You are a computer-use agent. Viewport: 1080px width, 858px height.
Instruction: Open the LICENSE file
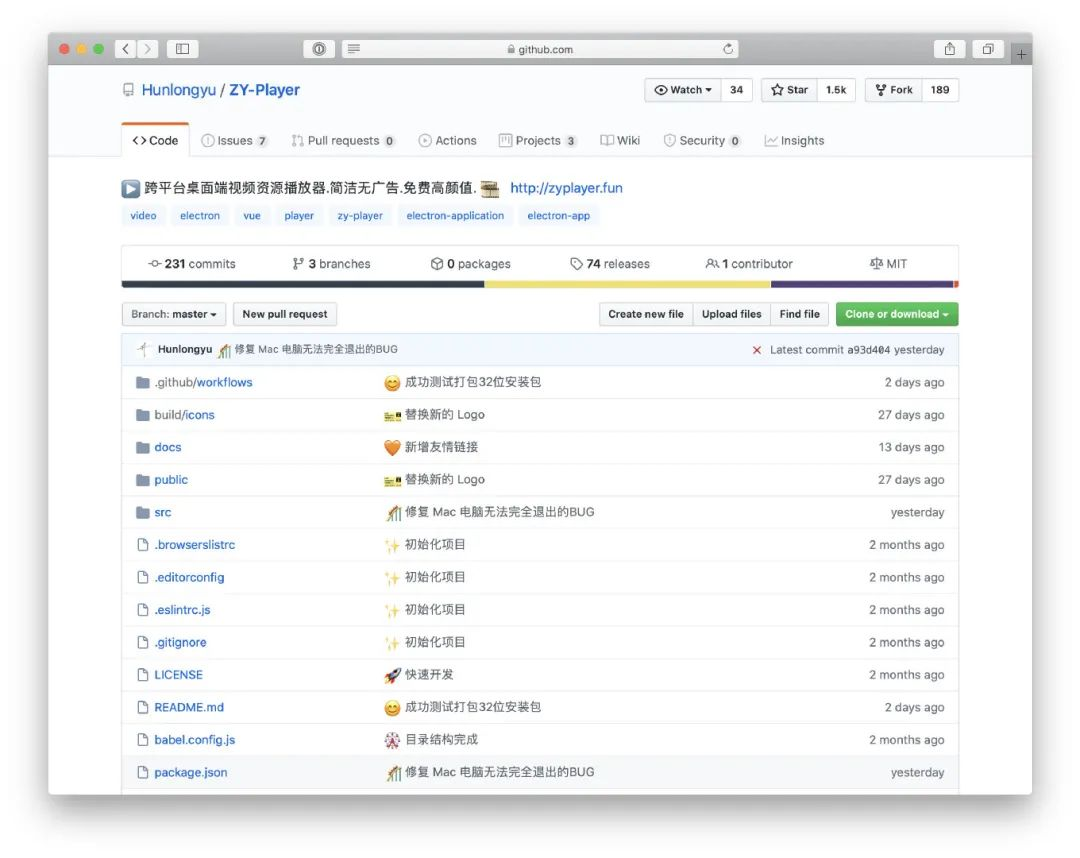[x=178, y=675]
